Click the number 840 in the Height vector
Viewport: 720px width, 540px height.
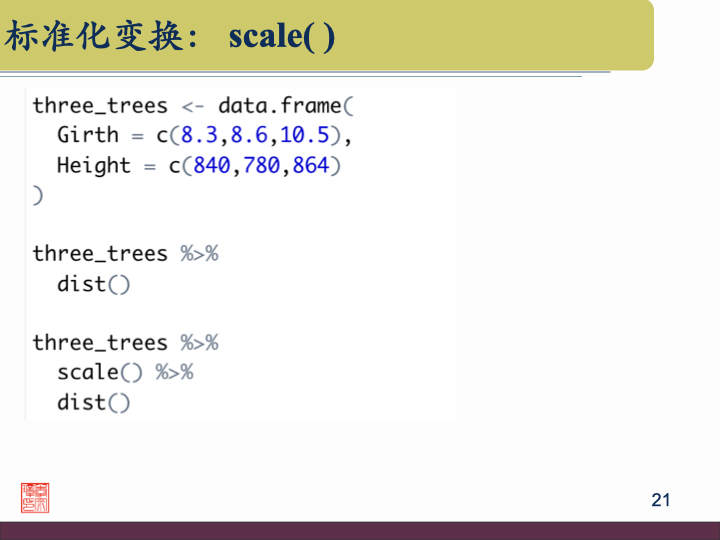211,165
